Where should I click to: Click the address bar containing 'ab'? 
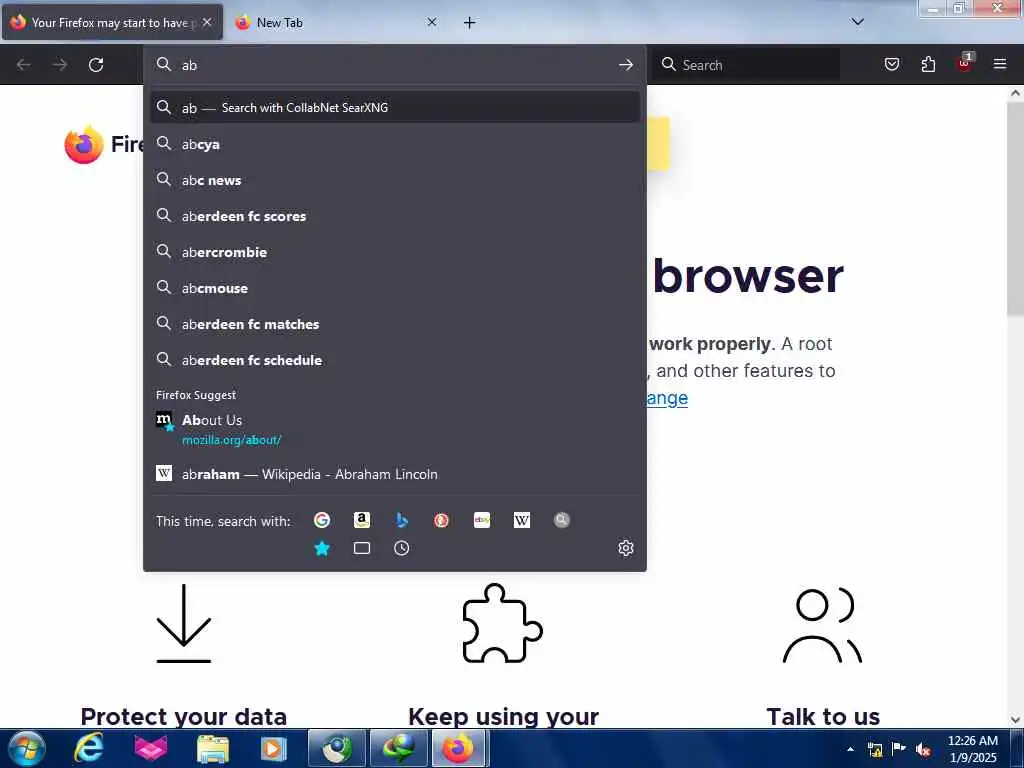point(394,65)
